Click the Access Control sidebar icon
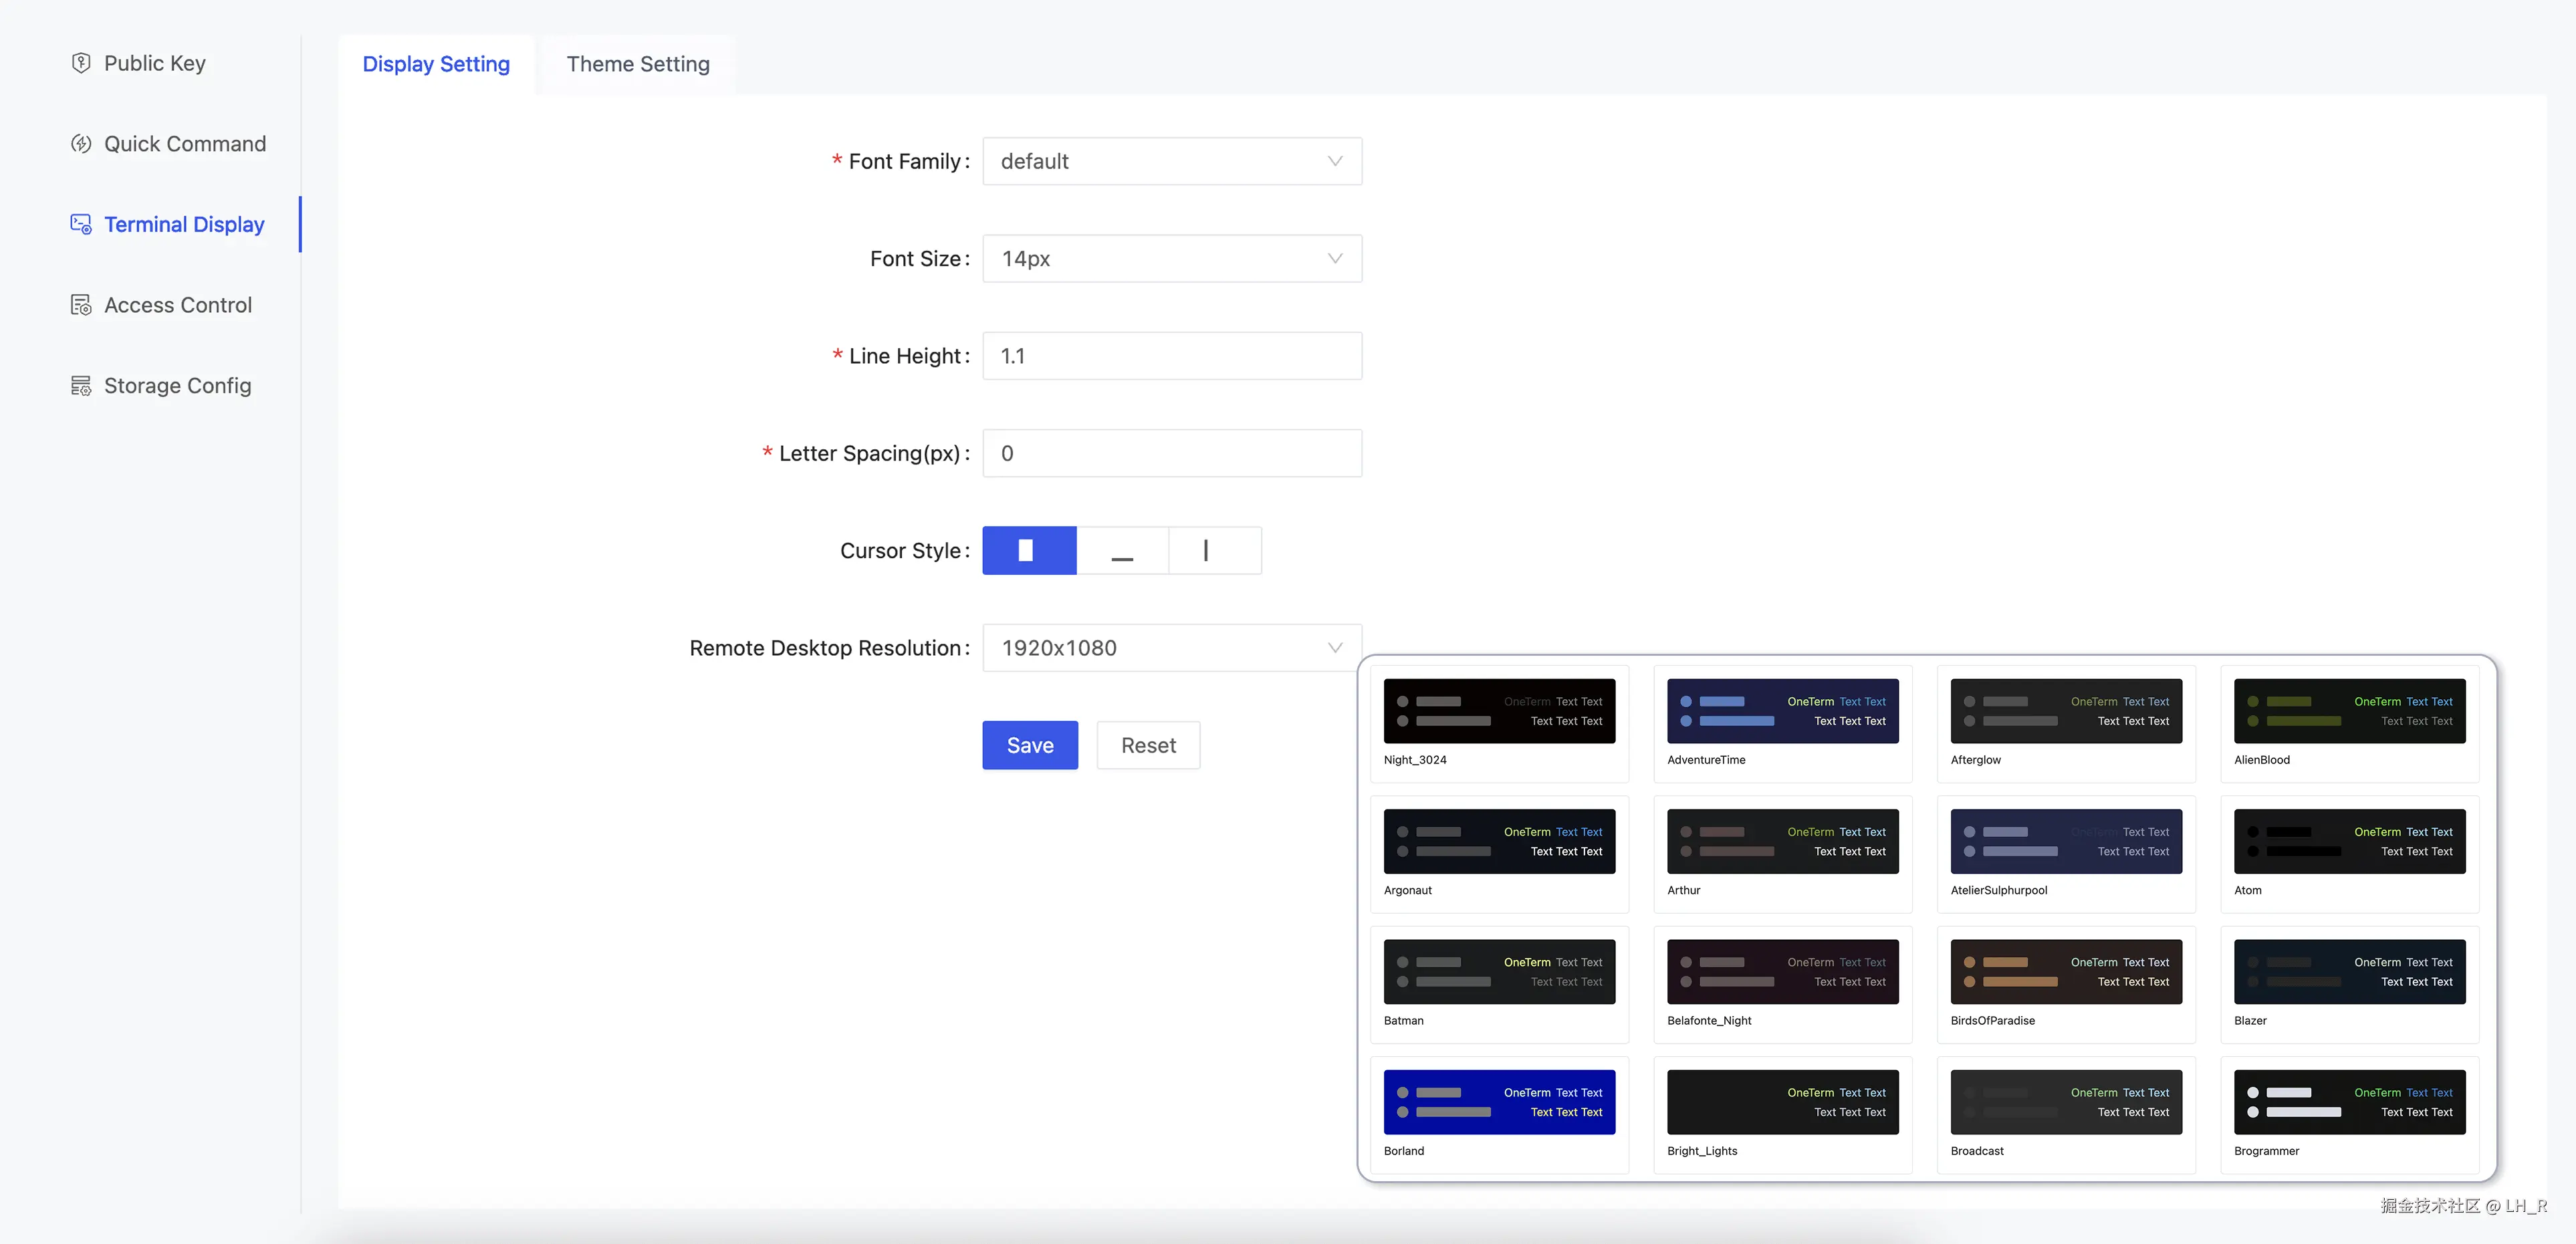 [x=81, y=305]
